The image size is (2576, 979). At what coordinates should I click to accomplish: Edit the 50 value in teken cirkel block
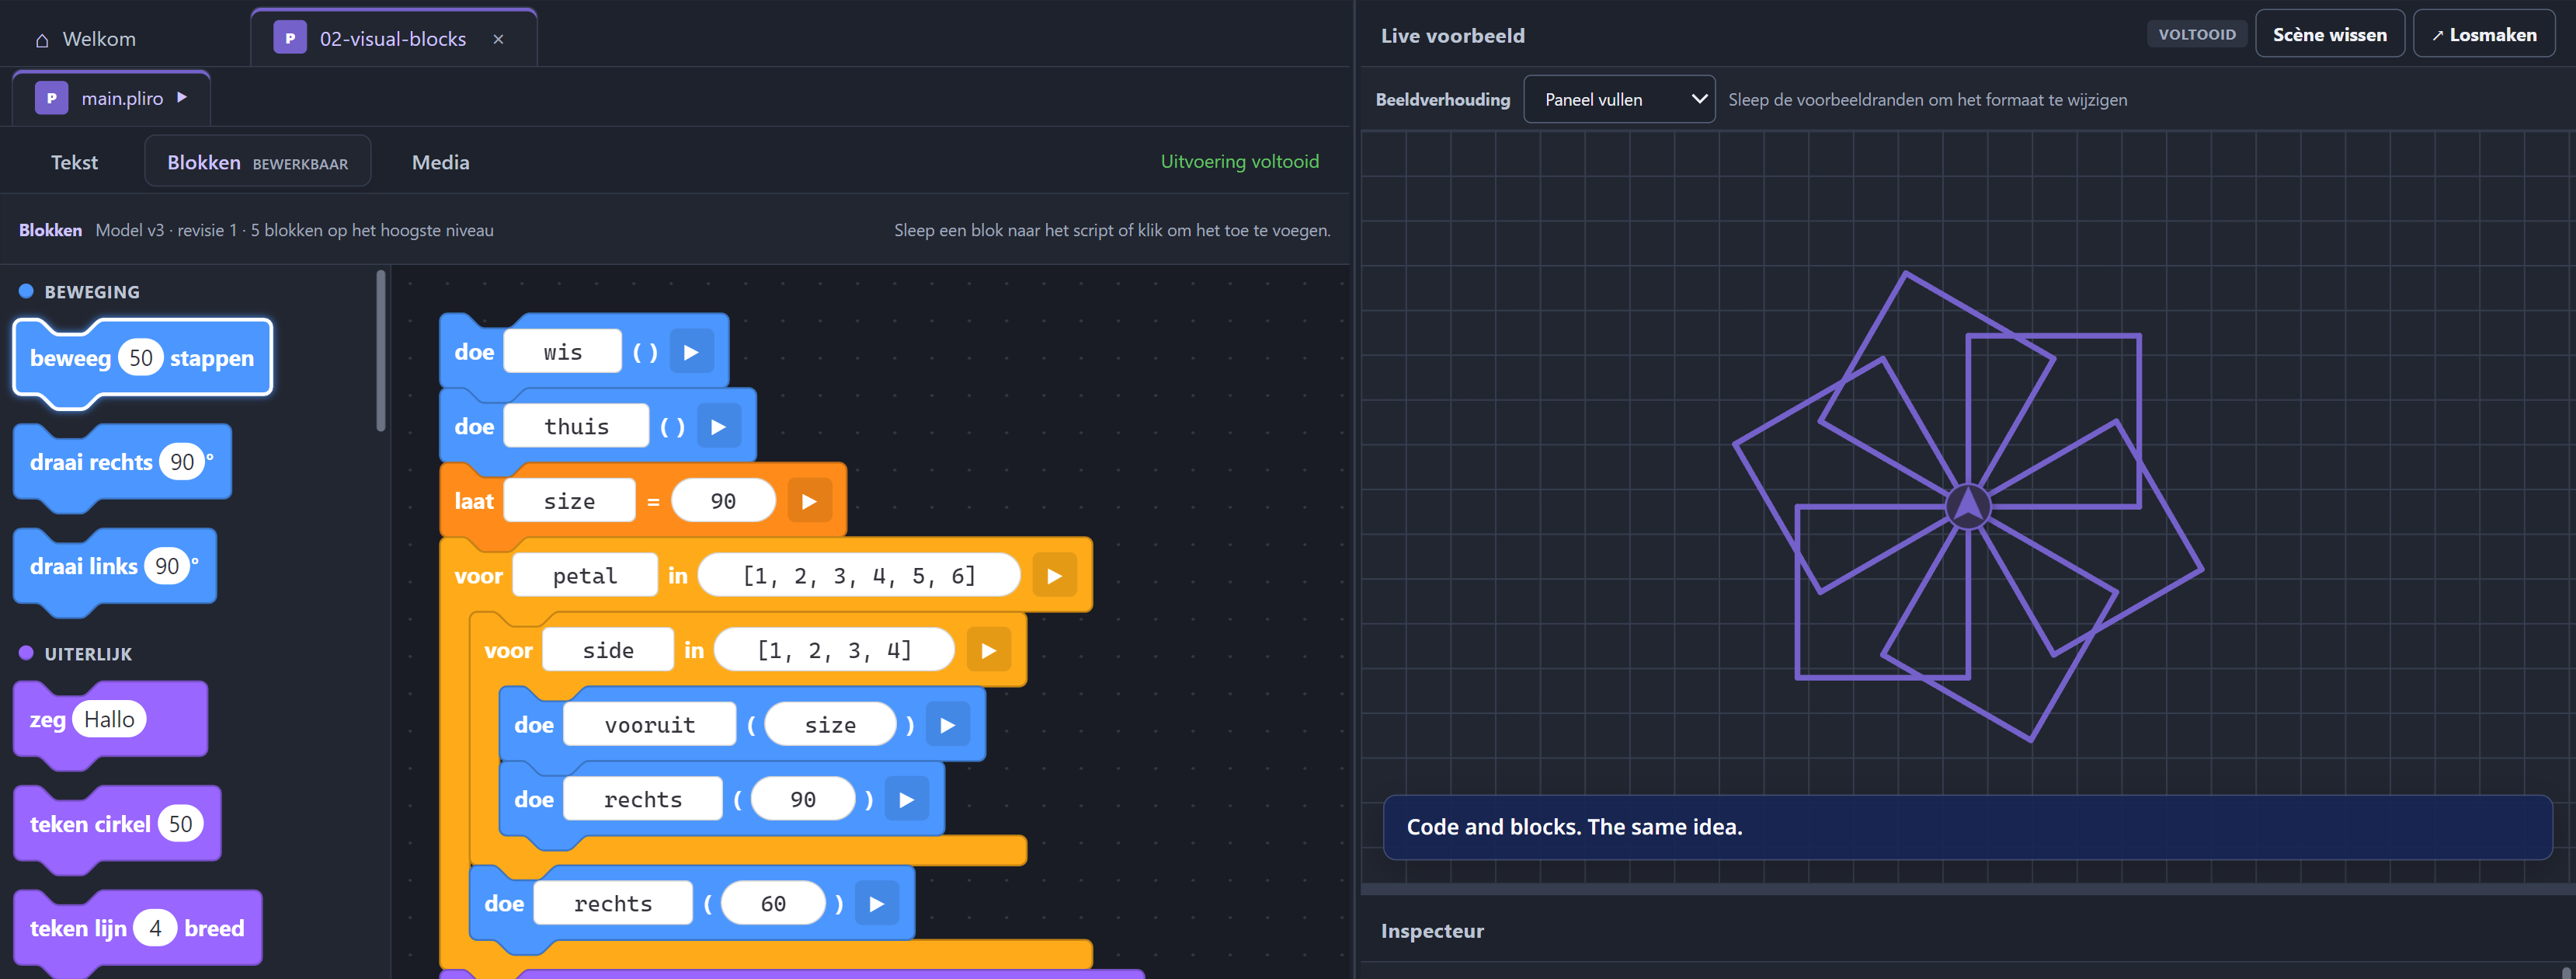180,824
